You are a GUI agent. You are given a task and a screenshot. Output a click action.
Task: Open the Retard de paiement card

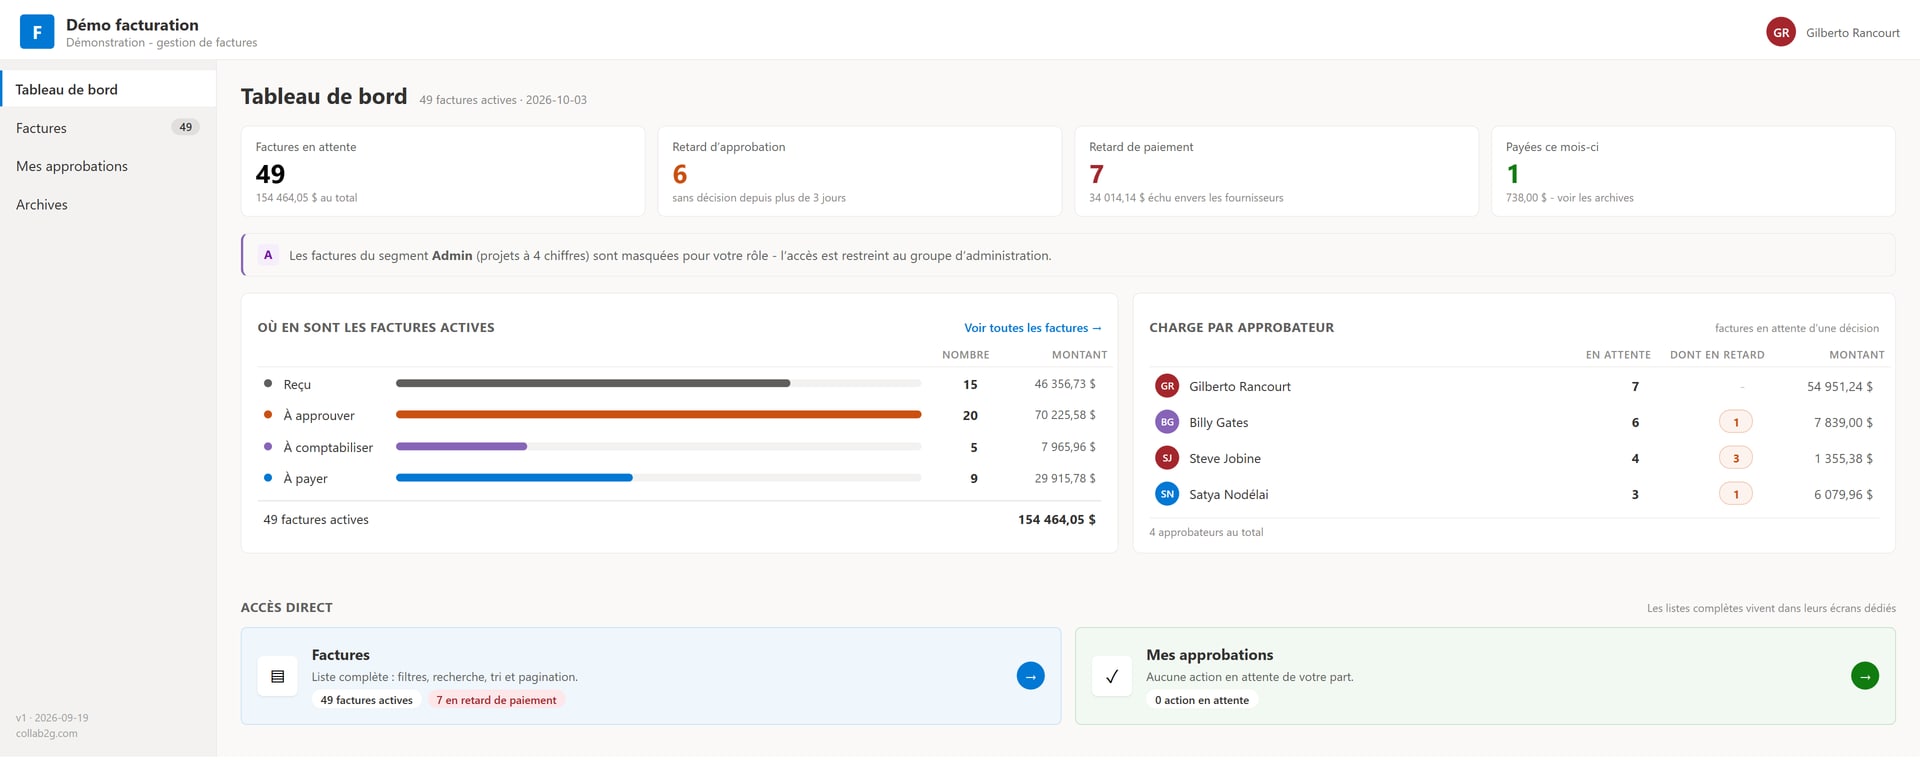point(1276,171)
